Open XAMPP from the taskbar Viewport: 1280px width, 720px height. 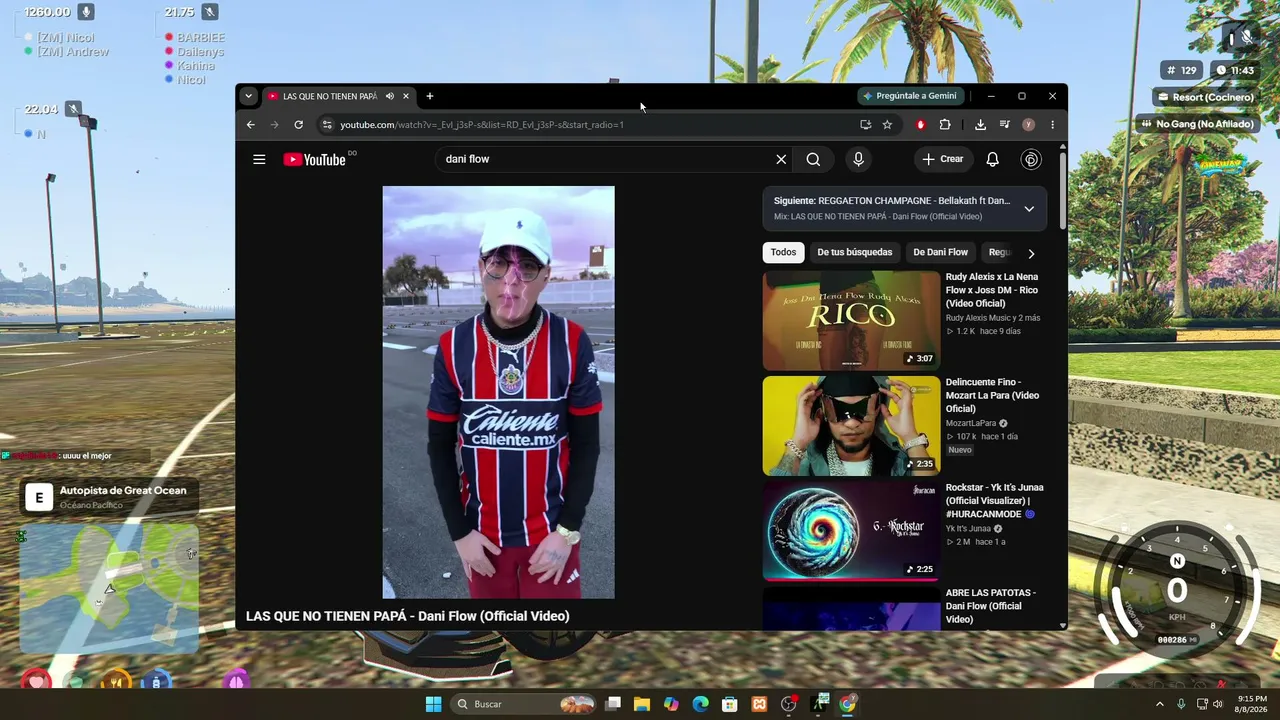(759, 704)
